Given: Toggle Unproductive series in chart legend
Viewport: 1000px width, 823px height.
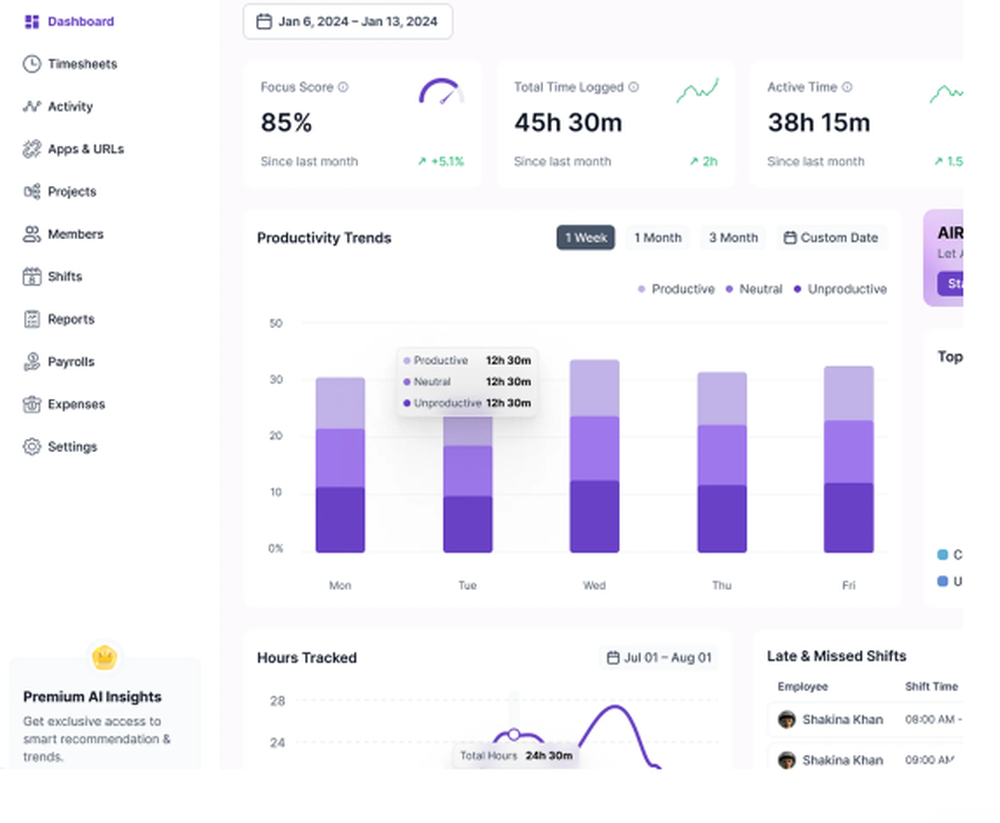Looking at the screenshot, I should point(841,289).
